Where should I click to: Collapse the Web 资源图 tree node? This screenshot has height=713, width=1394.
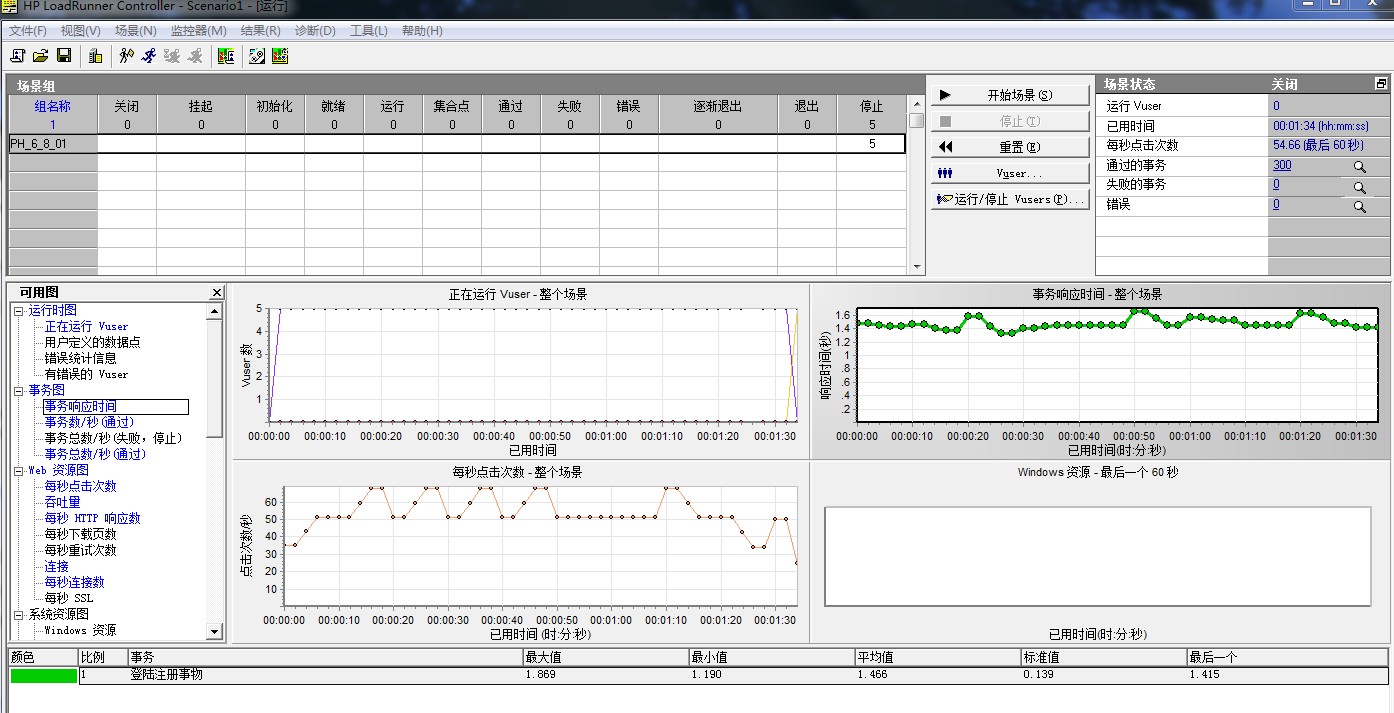19,471
